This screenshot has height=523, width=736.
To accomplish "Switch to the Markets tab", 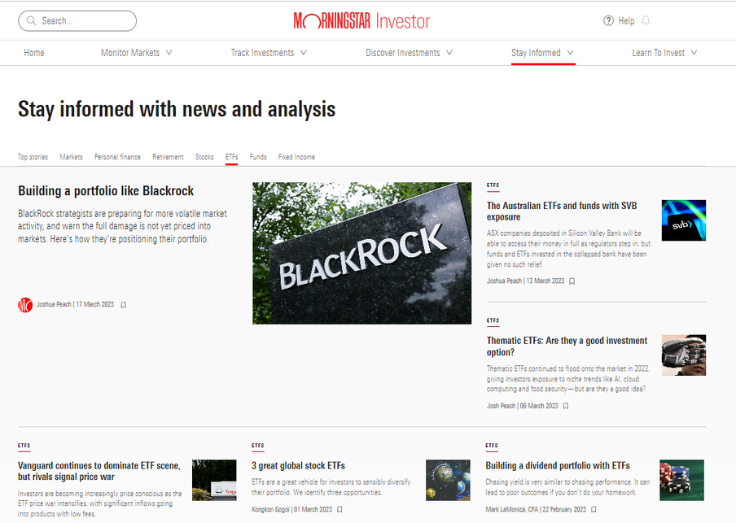I will pyautogui.click(x=71, y=157).
